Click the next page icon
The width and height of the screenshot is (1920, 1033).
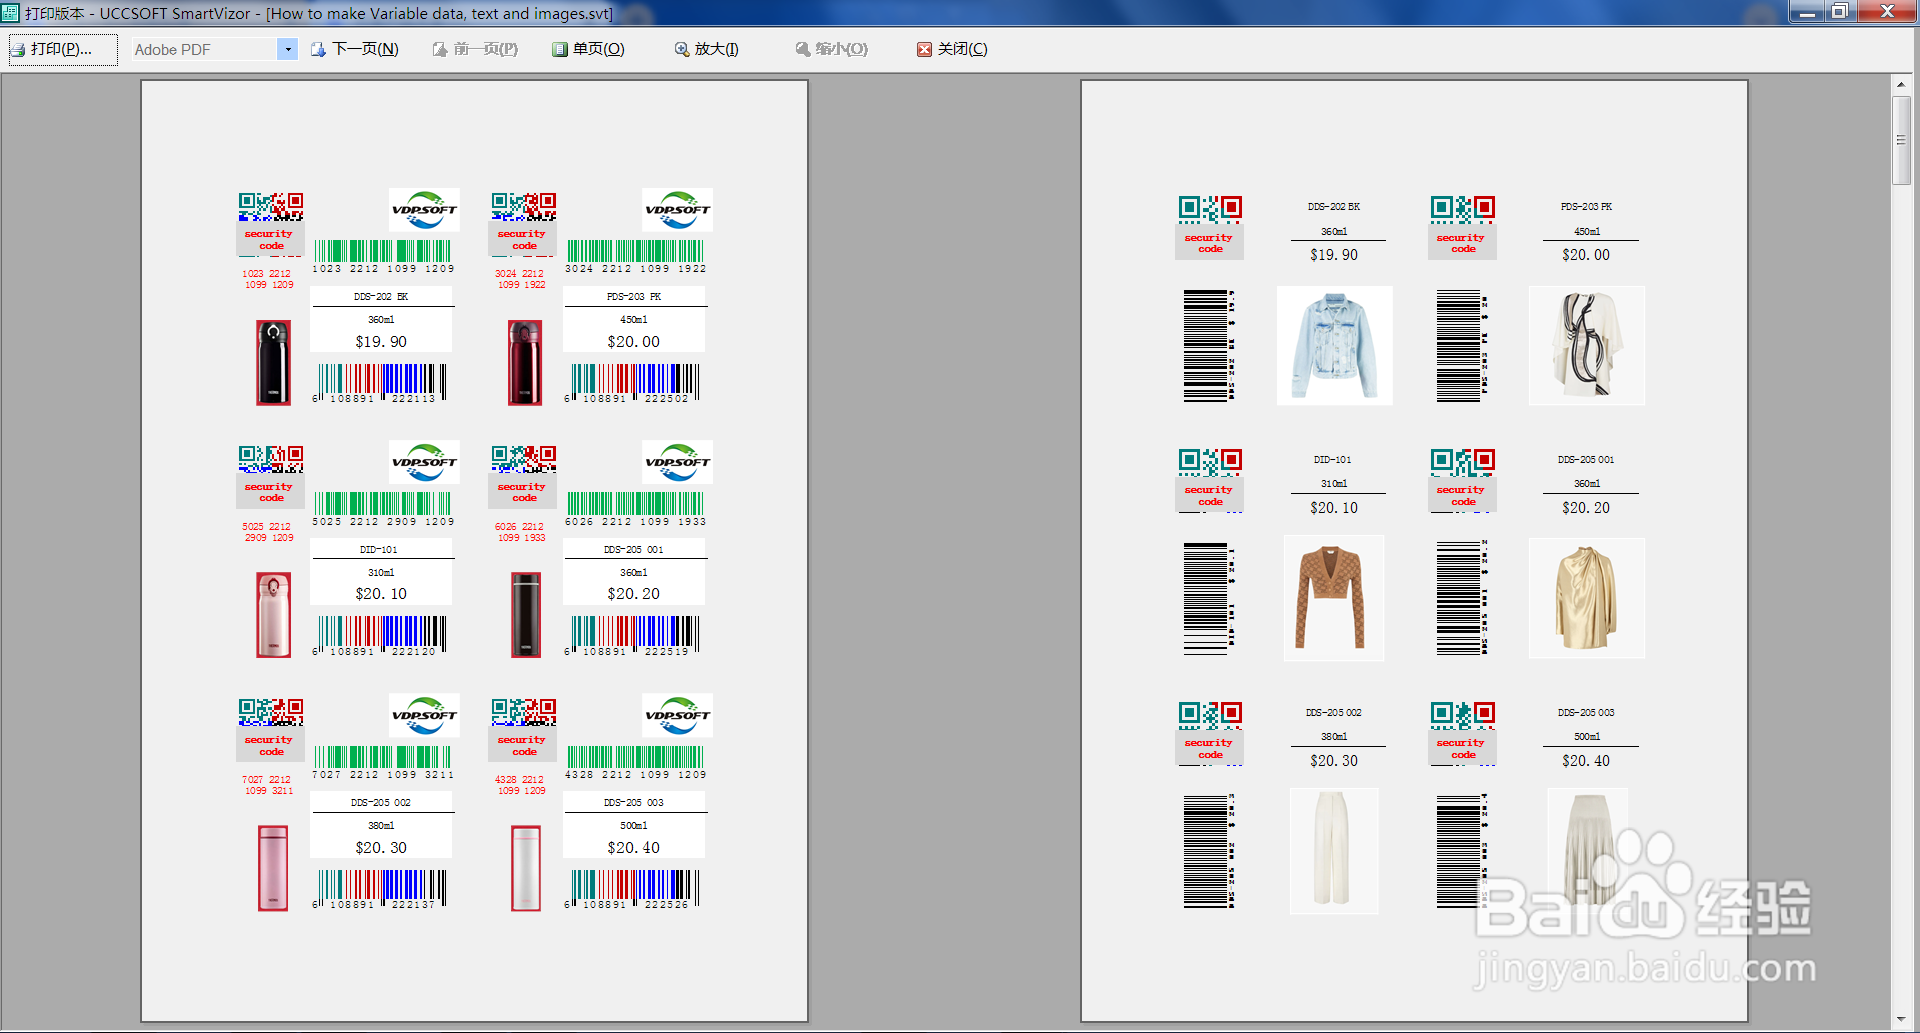coord(318,49)
